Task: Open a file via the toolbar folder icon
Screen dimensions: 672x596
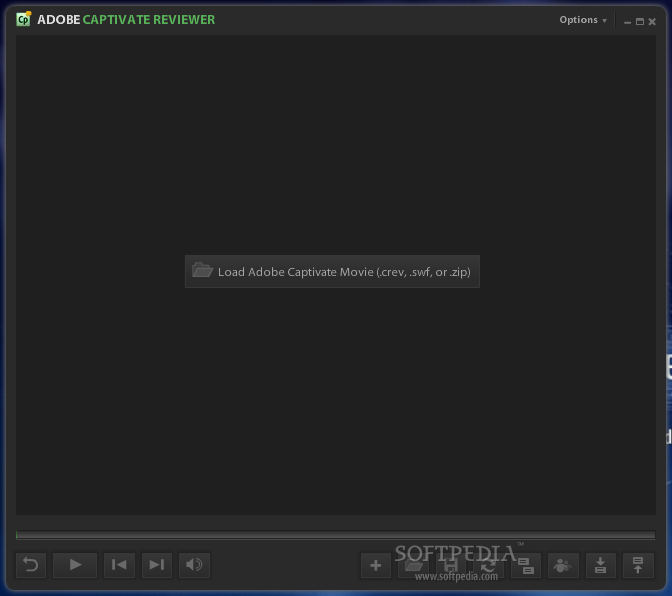Action: 413,565
